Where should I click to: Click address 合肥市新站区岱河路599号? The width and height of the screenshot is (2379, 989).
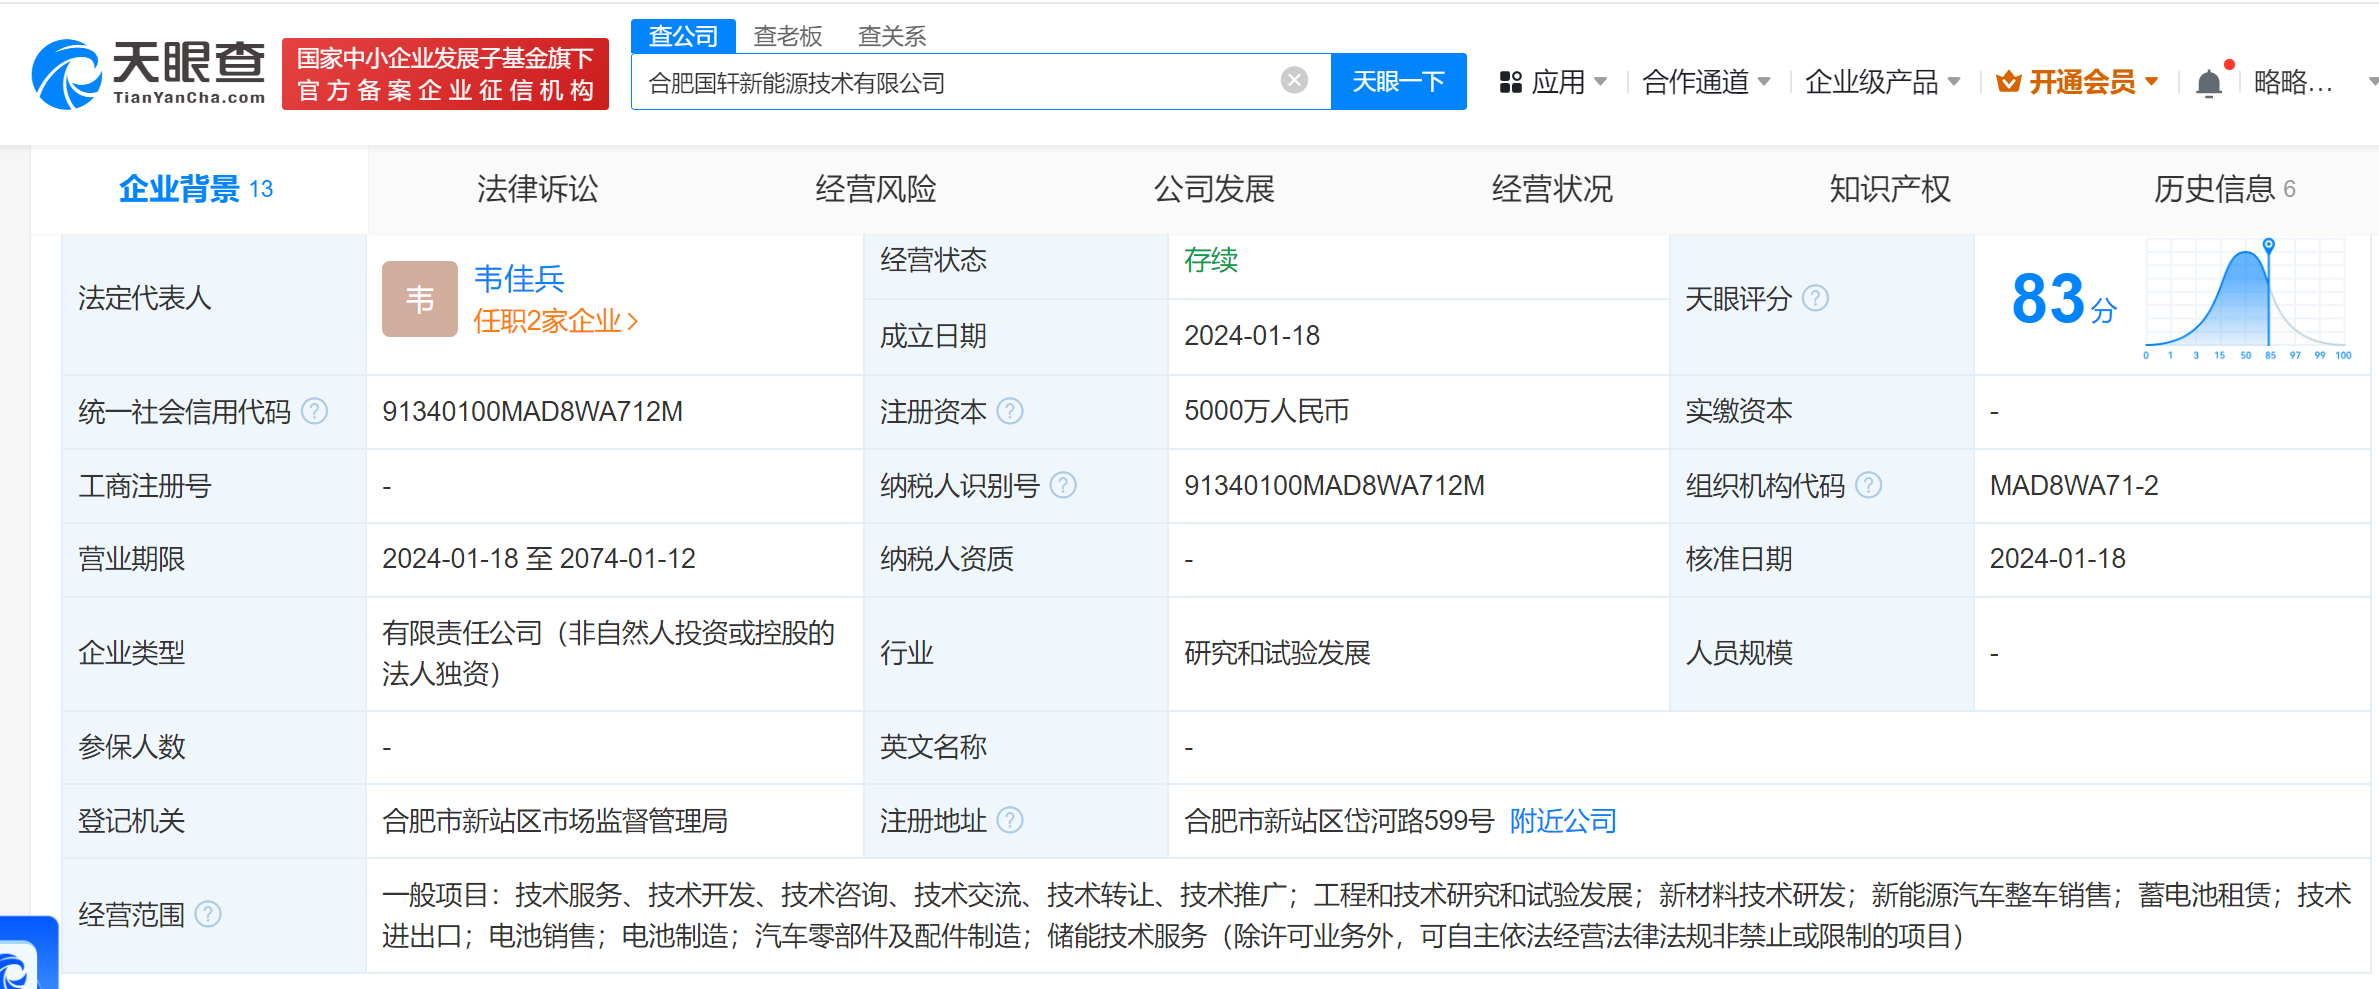1339,821
